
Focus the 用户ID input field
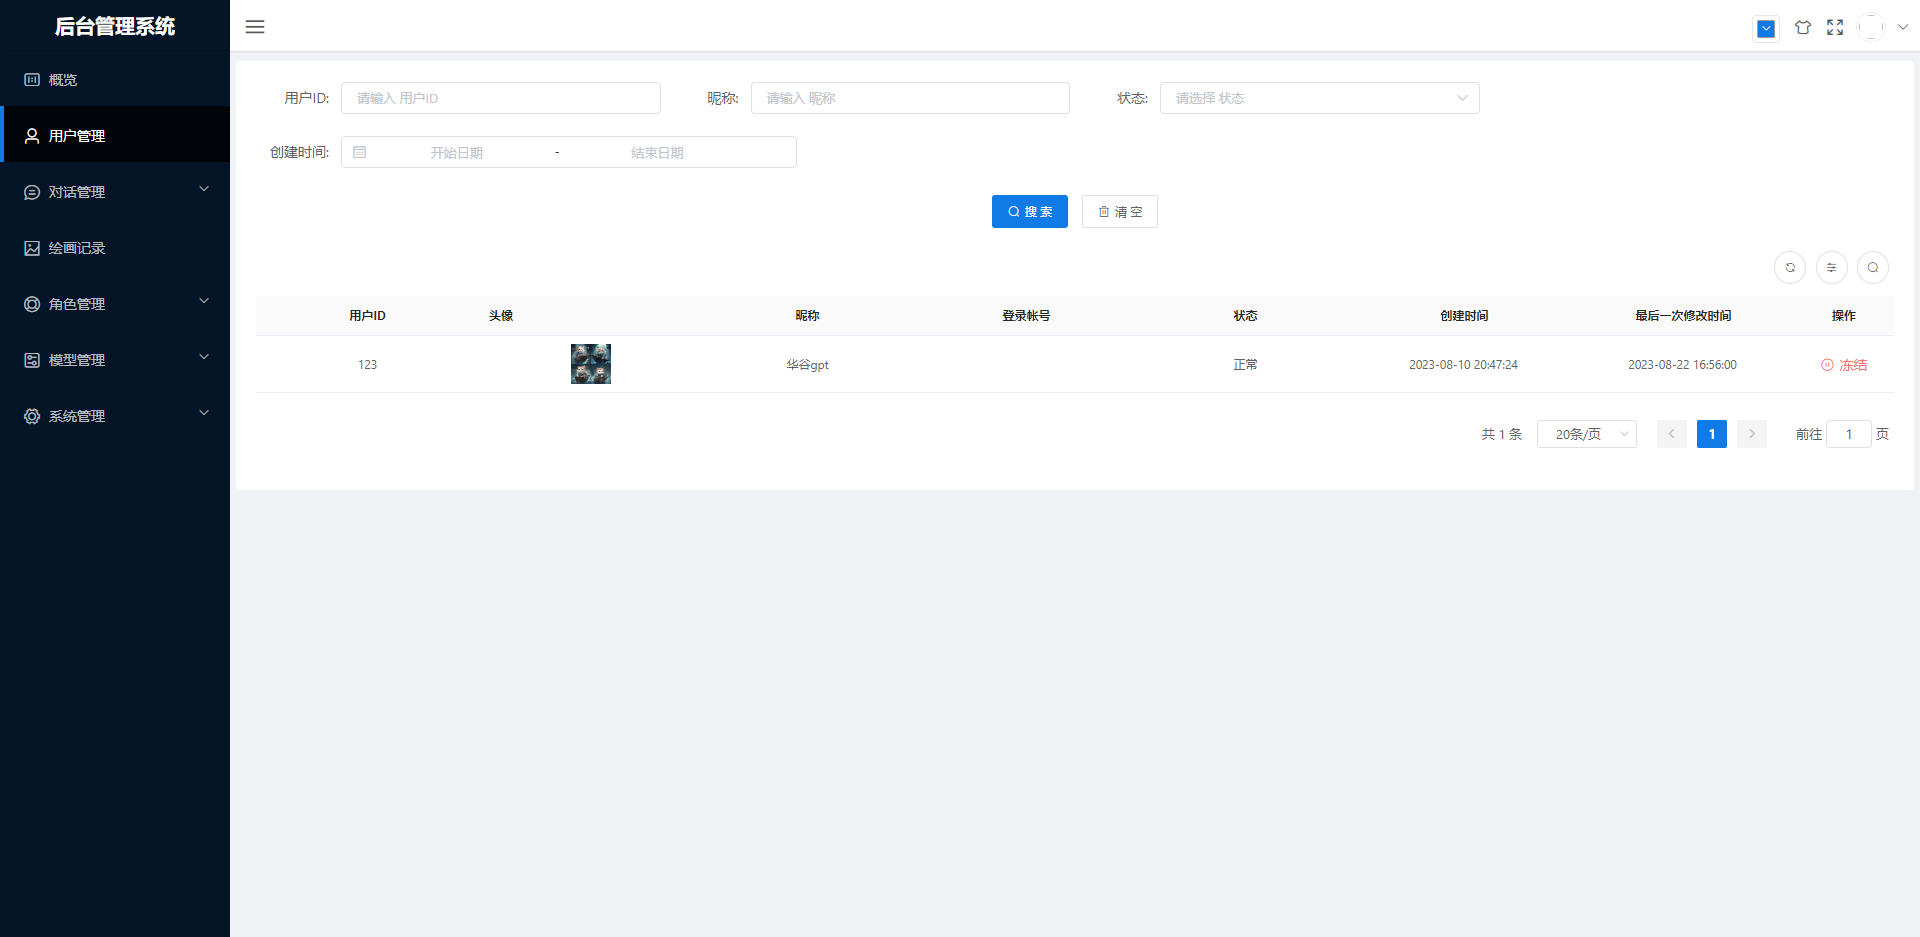pos(500,98)
